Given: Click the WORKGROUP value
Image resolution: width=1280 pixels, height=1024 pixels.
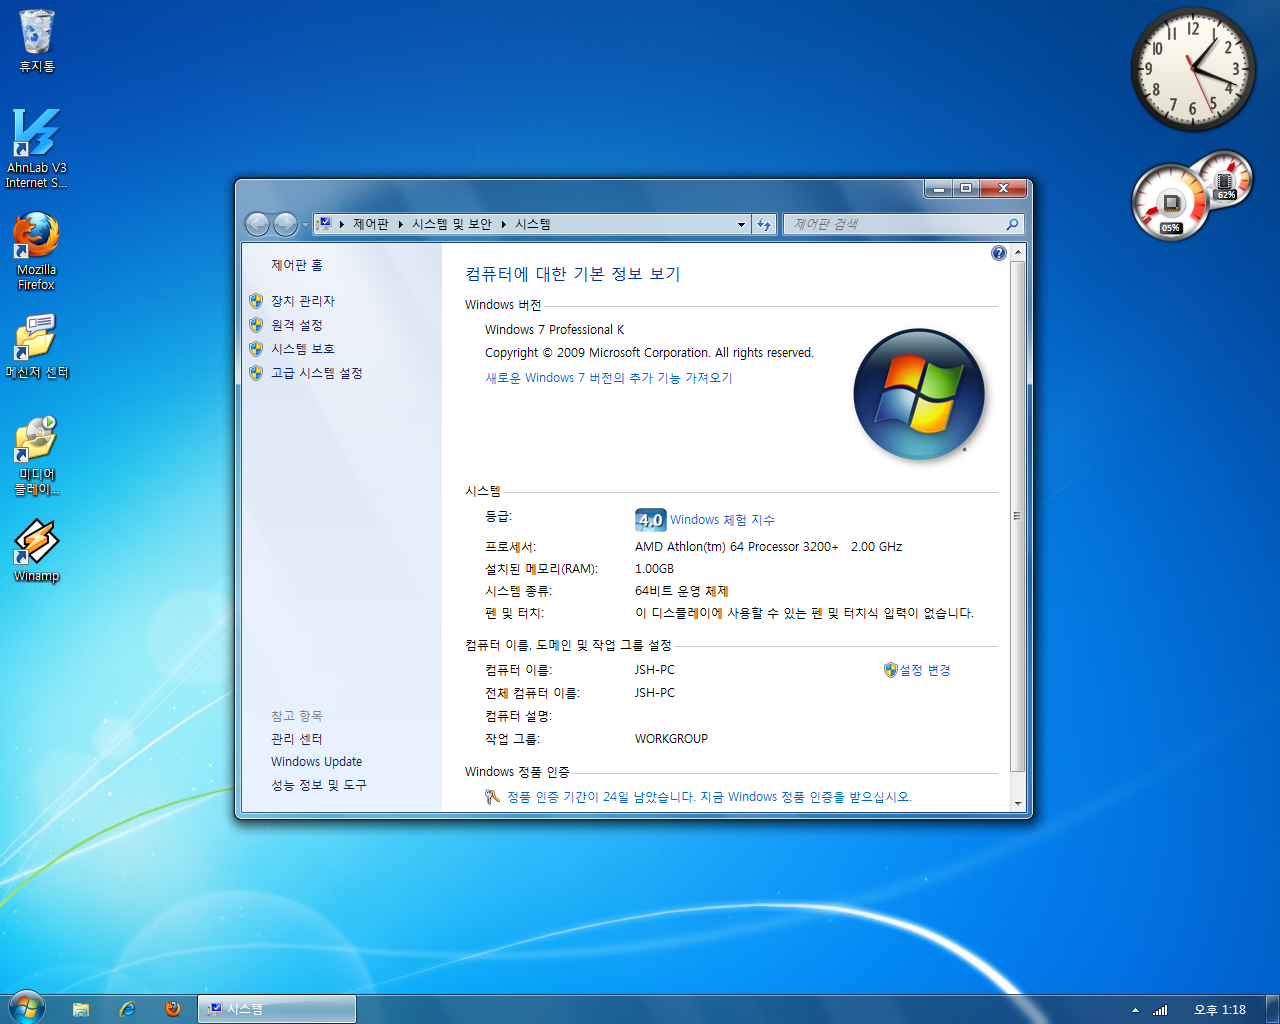Looking at the screenshot, I should (x=671, y=739).
